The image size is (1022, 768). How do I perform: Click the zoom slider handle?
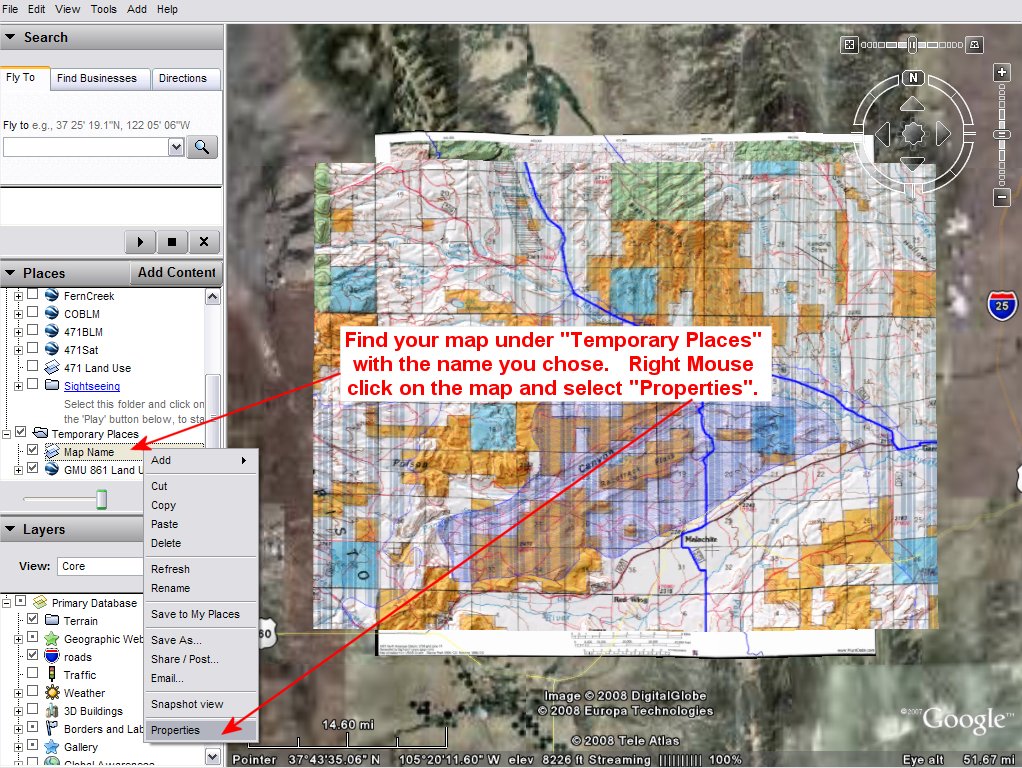point(1002,134)
